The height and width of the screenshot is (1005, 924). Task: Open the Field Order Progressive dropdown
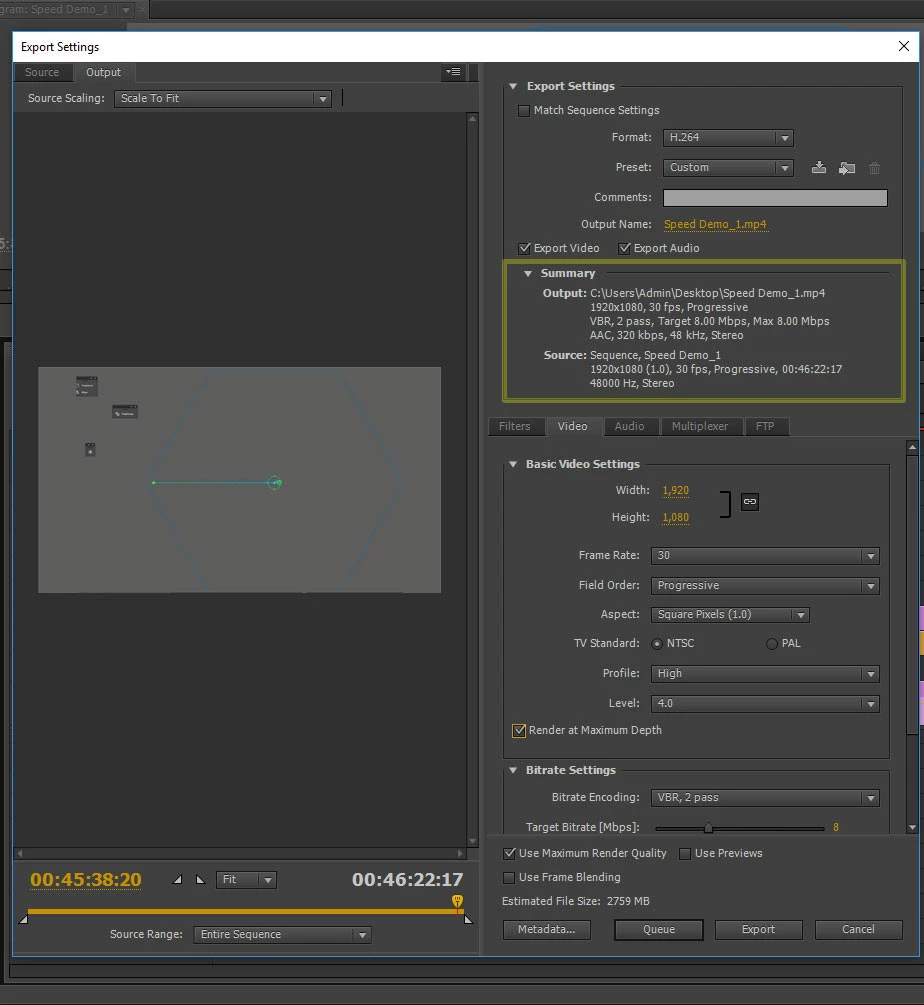[765, 586]
